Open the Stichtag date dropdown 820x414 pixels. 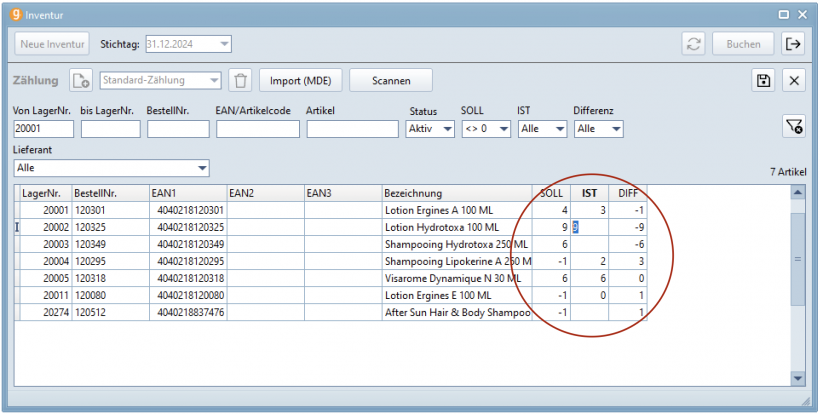tap(224, 44)
